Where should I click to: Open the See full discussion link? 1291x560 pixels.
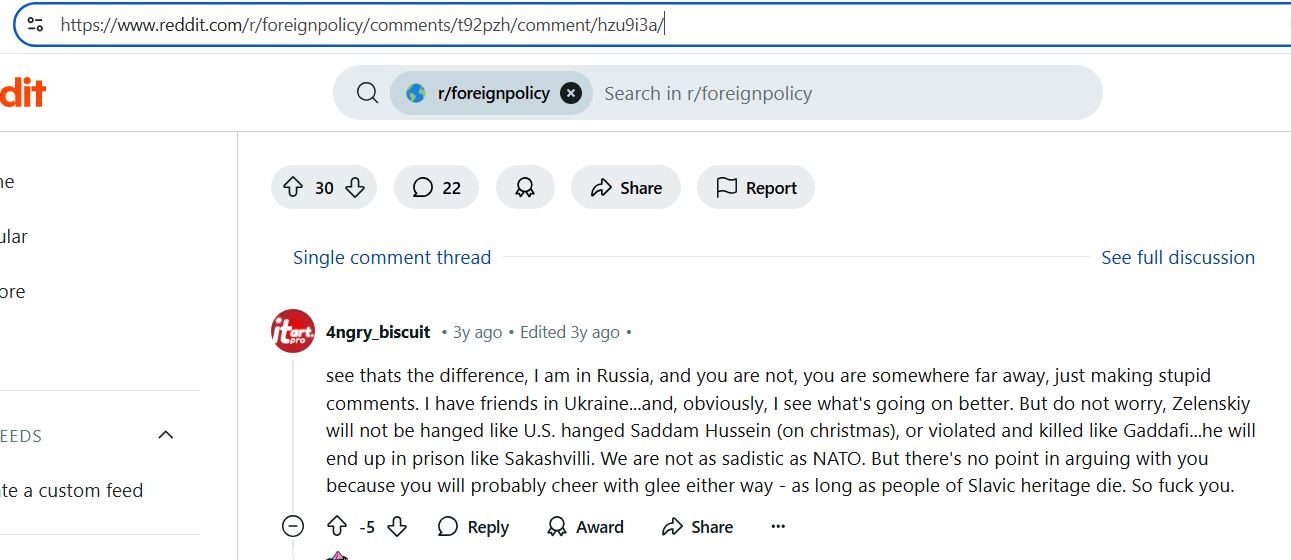tap(1178, 257)
